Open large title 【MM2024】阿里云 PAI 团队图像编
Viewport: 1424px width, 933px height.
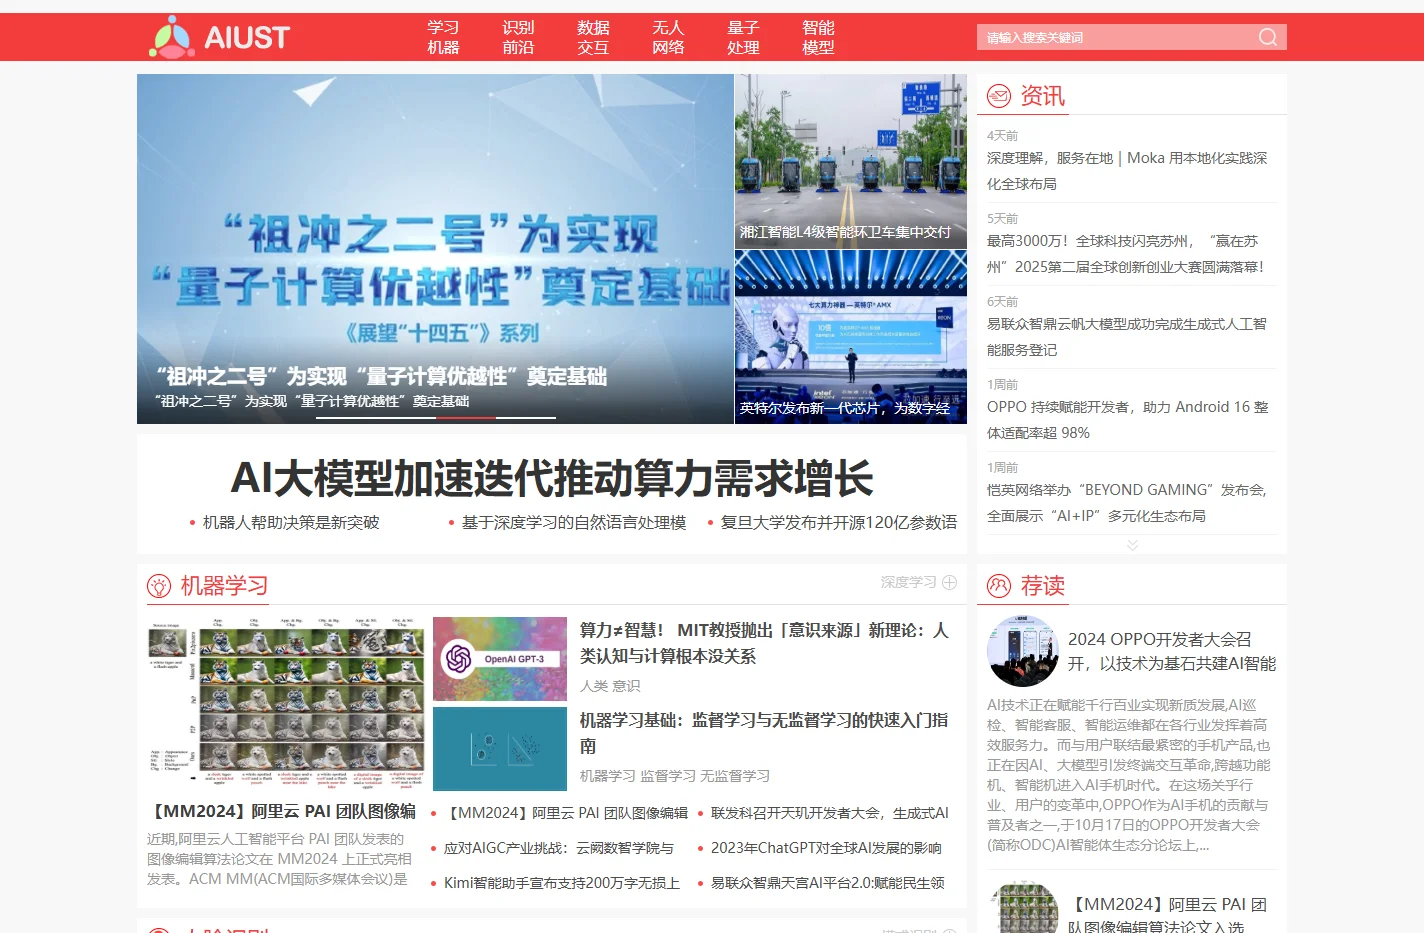284,811
